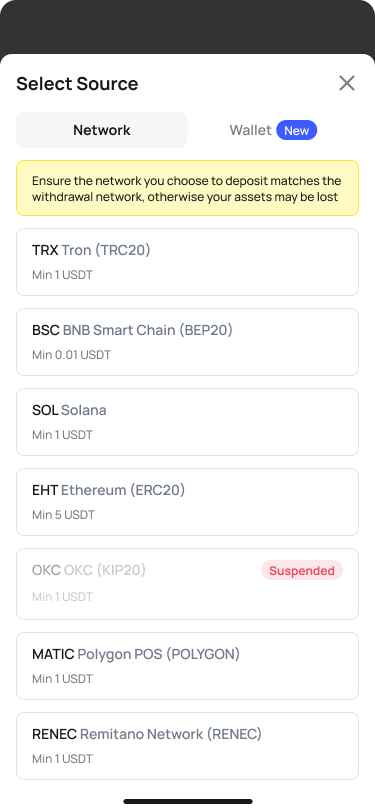The height and width of the screenshot is (812, 375).
Task: Switch to the Wallet tab
Action: coord(273,130)
